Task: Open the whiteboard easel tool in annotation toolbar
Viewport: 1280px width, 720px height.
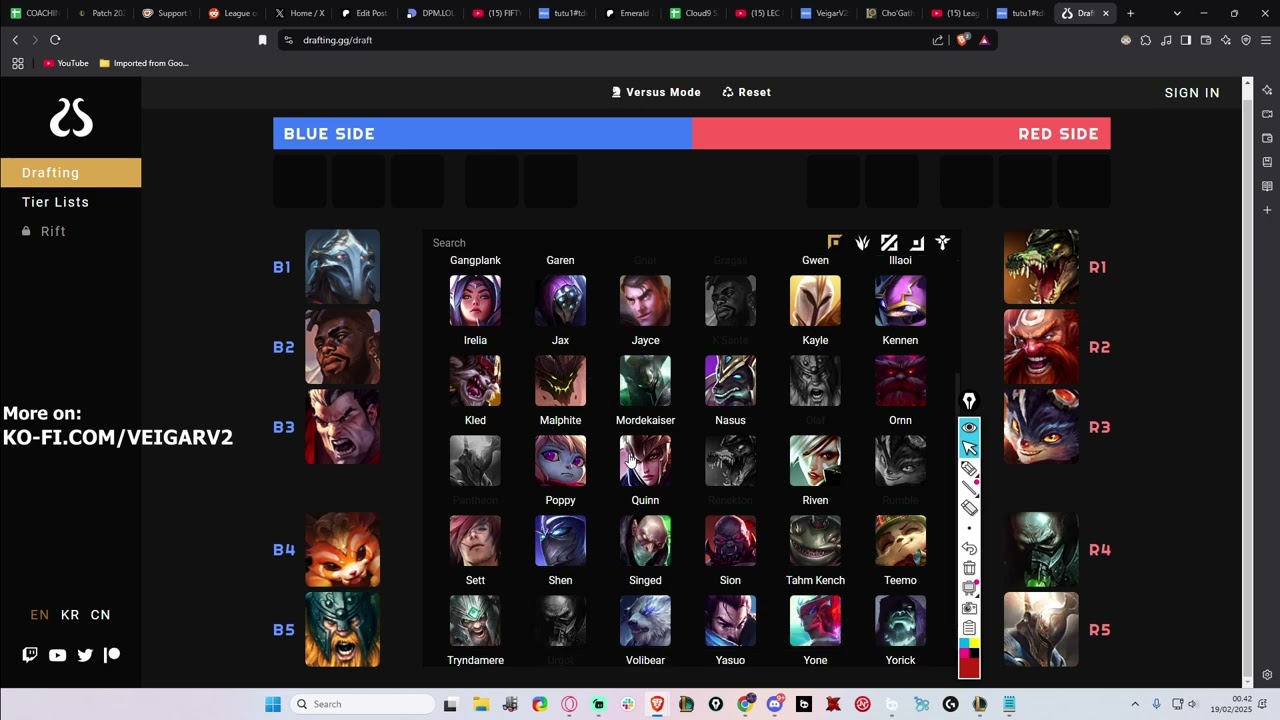Action: pyautogui.click(x=969, y=588)
